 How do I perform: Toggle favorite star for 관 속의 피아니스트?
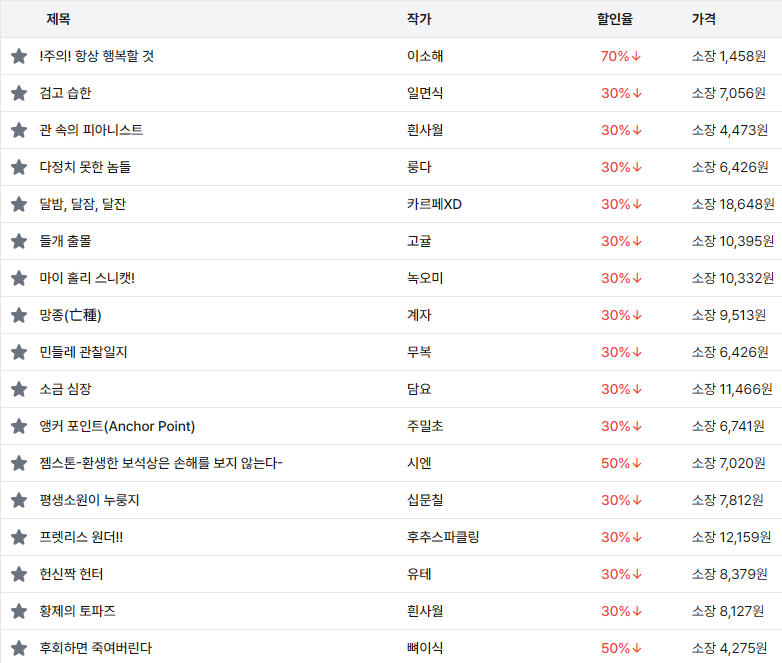click(19, 130)
